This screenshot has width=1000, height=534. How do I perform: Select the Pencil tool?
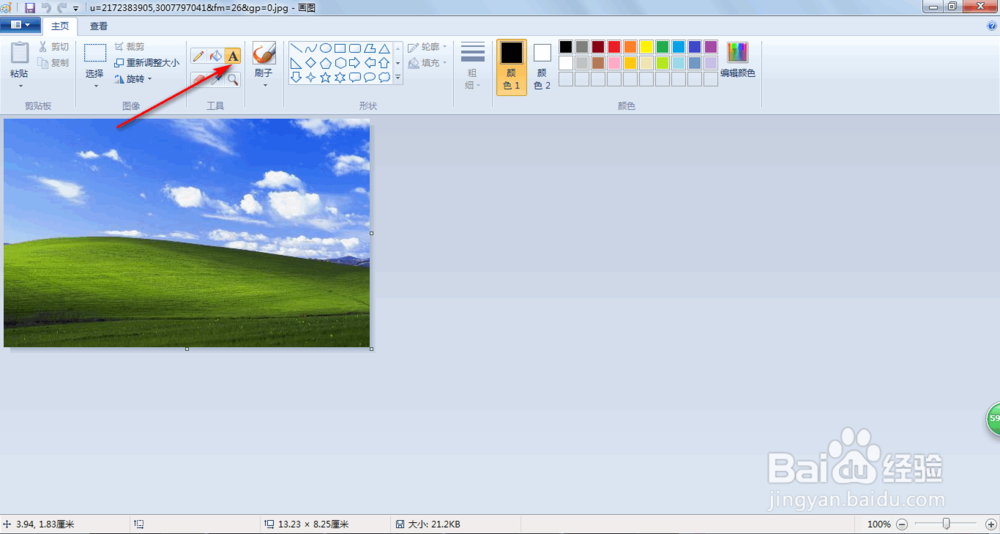(x=198, y=56)
